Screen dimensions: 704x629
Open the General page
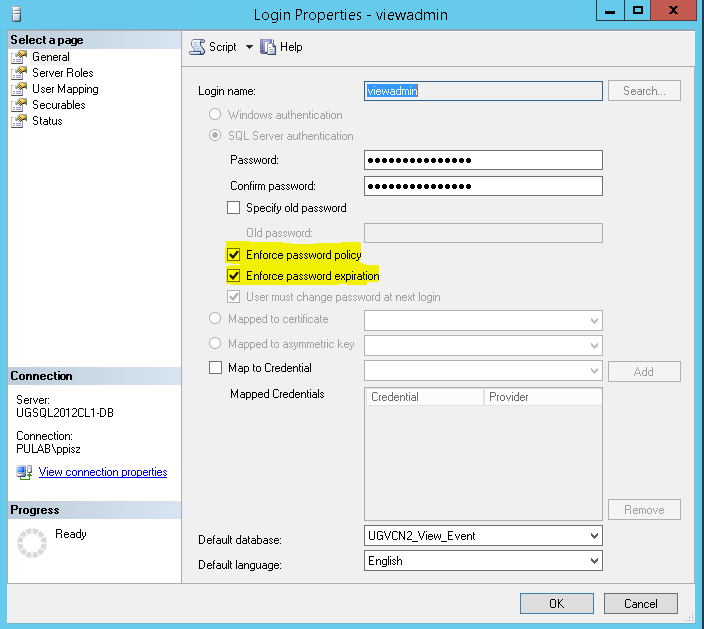click(x=51, y=57)
